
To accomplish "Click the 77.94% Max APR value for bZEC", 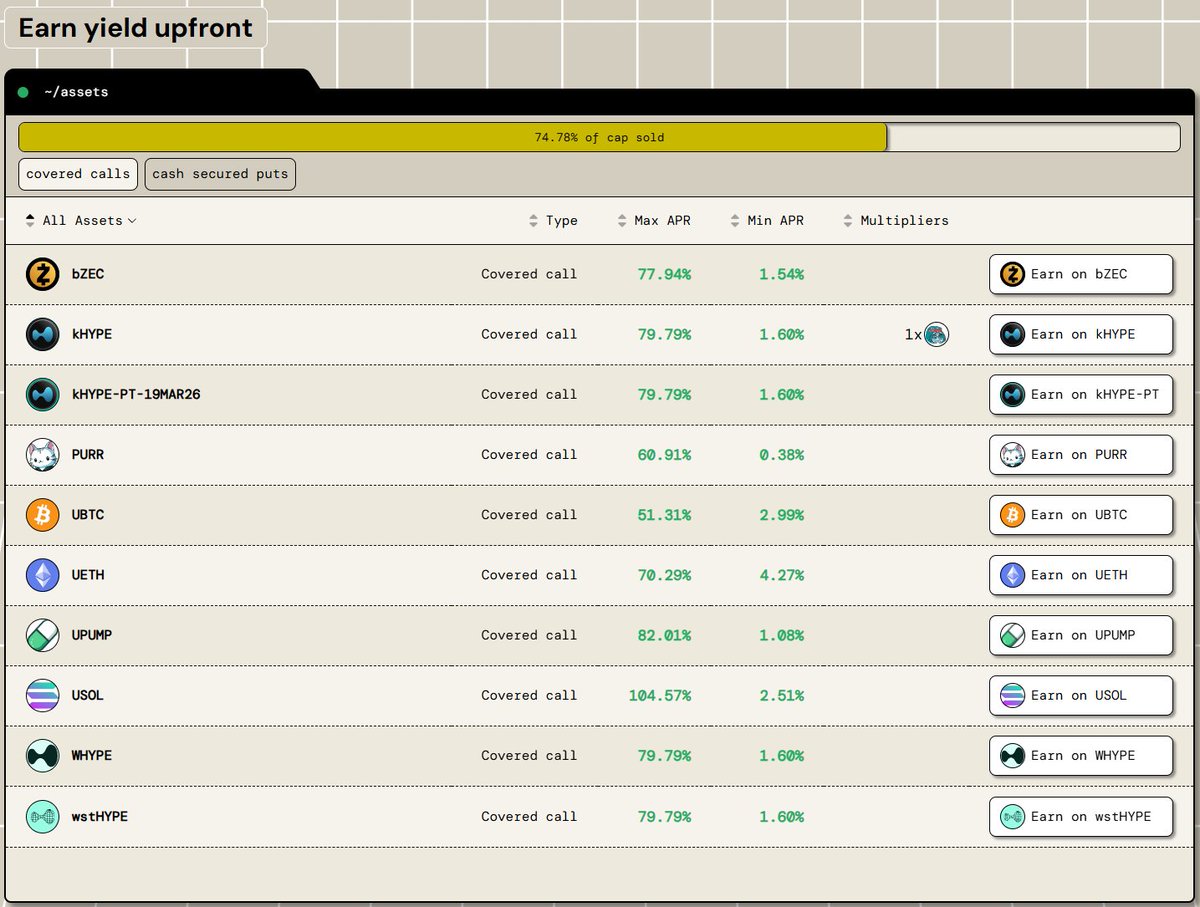I will (664, 274).
